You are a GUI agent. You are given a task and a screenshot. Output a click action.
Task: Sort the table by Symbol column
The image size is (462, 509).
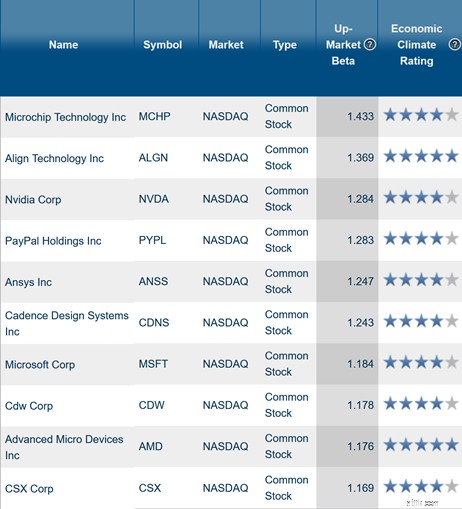[x=163, y=45]
